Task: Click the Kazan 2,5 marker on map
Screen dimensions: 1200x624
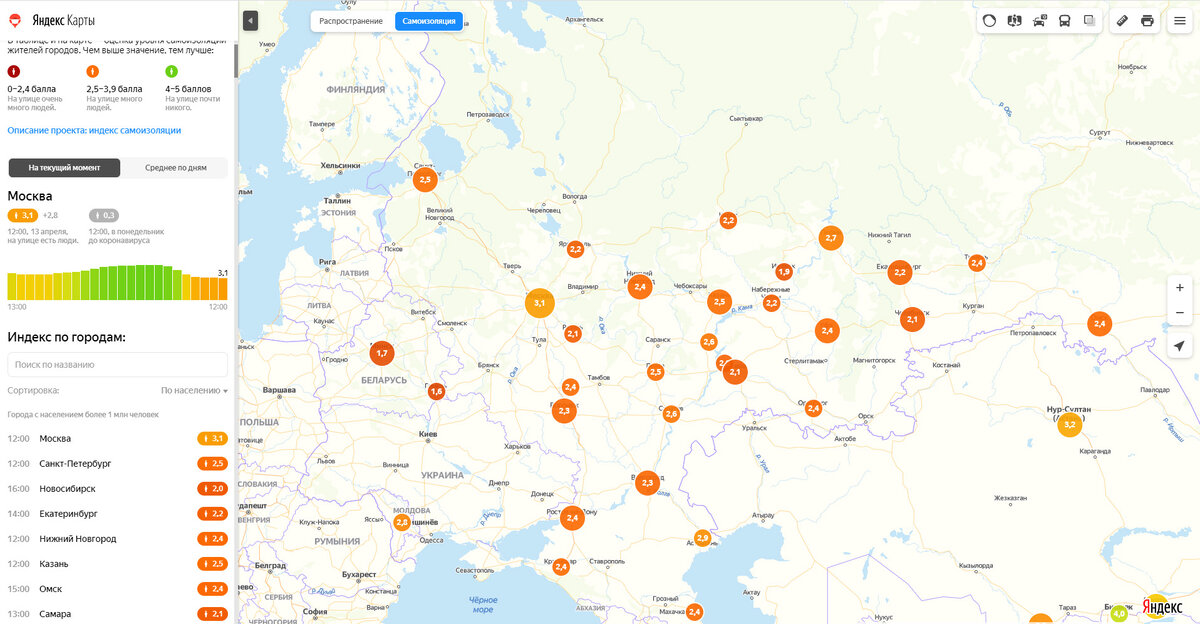Action: pyautogui.click(x=719, y=301)
